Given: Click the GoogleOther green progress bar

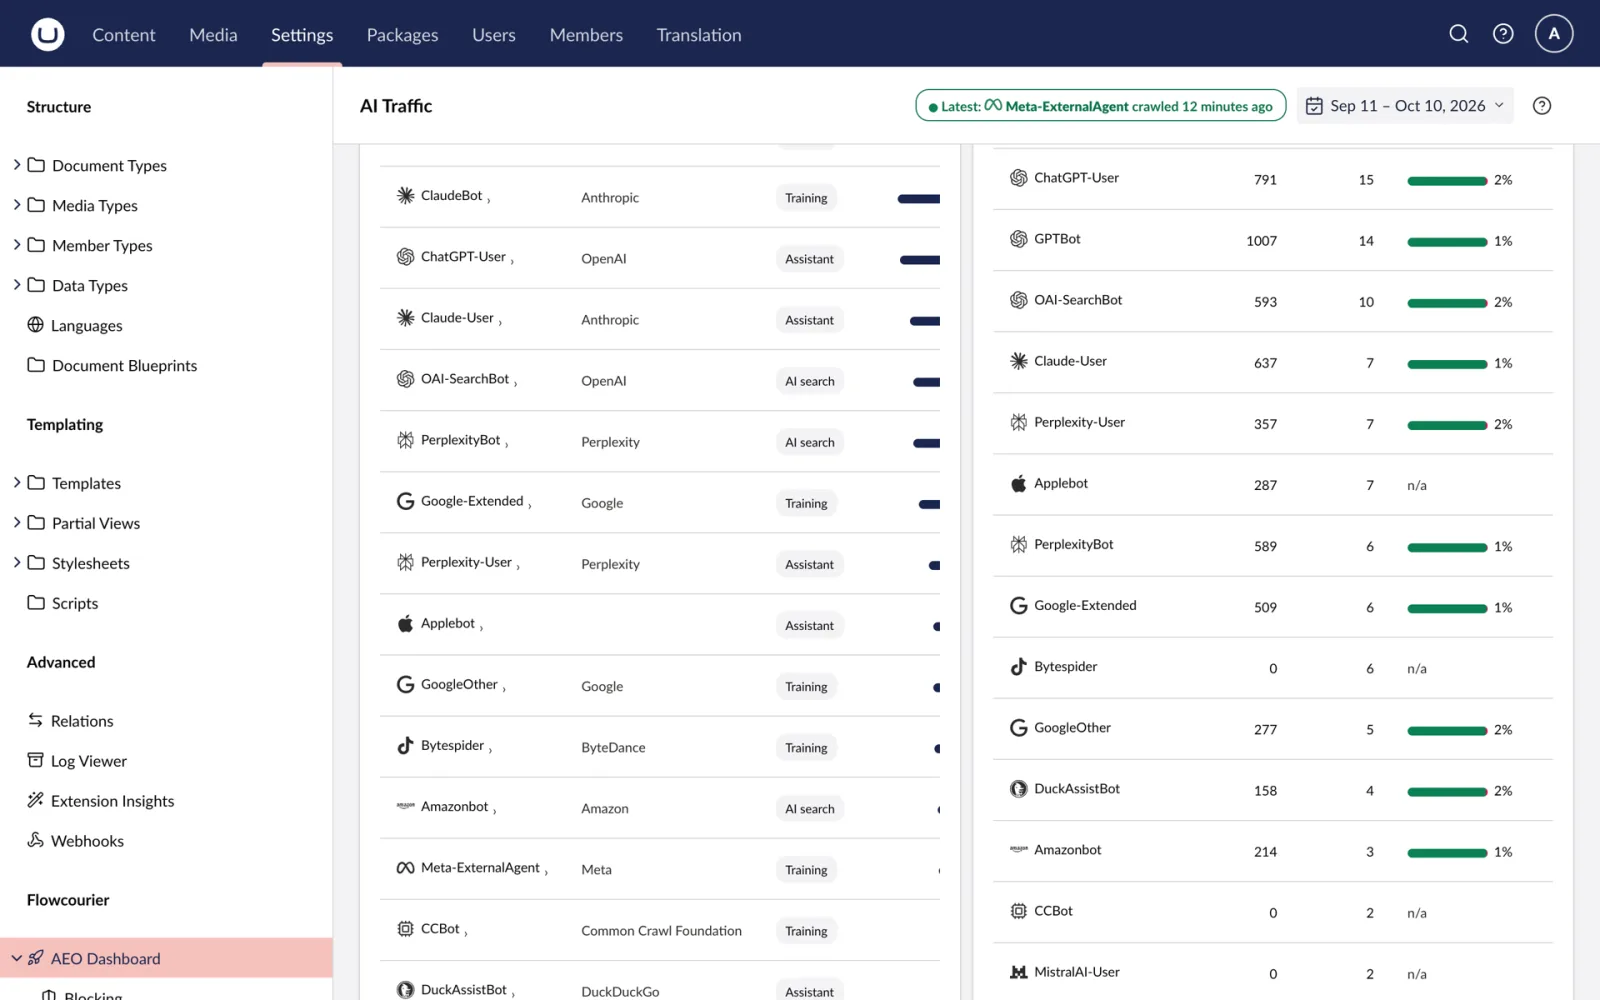Looking at the screenshot, I should (1446, 731).
